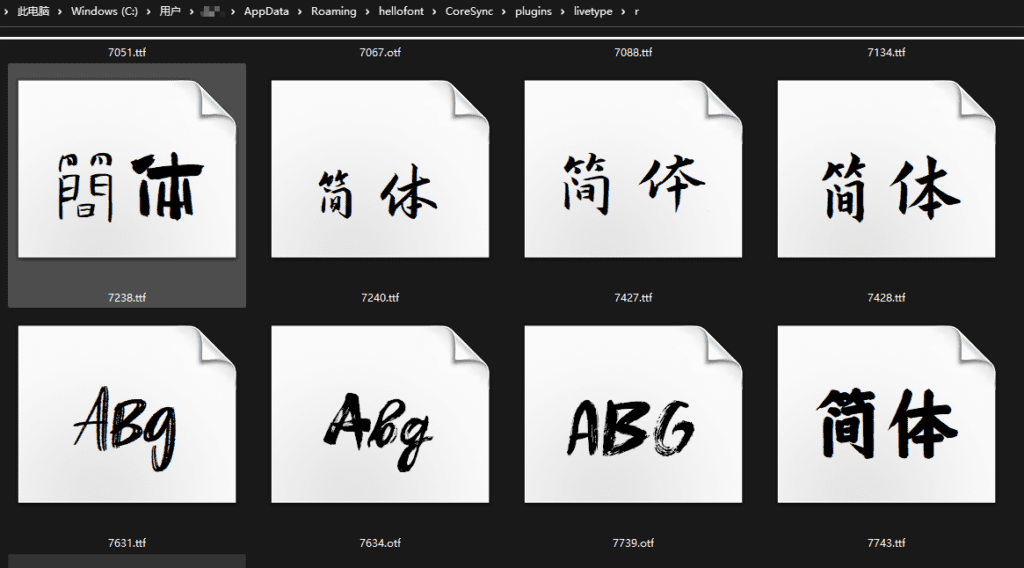Click the 7134.ttf file name label

(x=886, y=52)
